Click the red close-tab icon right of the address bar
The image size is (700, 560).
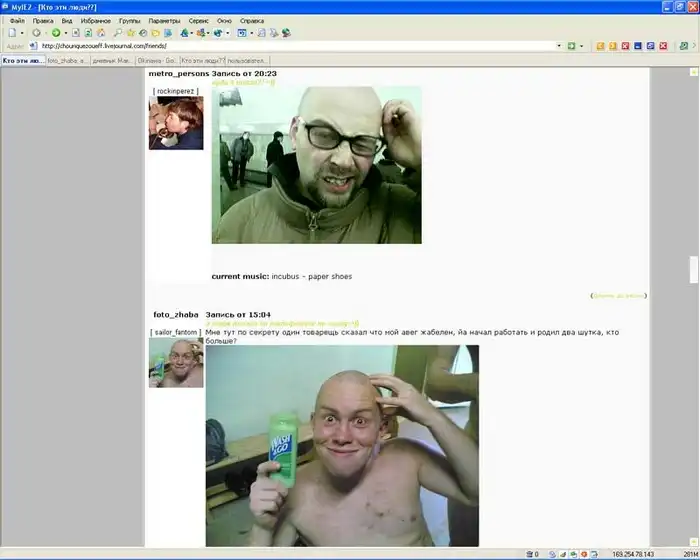click(625, 46)
